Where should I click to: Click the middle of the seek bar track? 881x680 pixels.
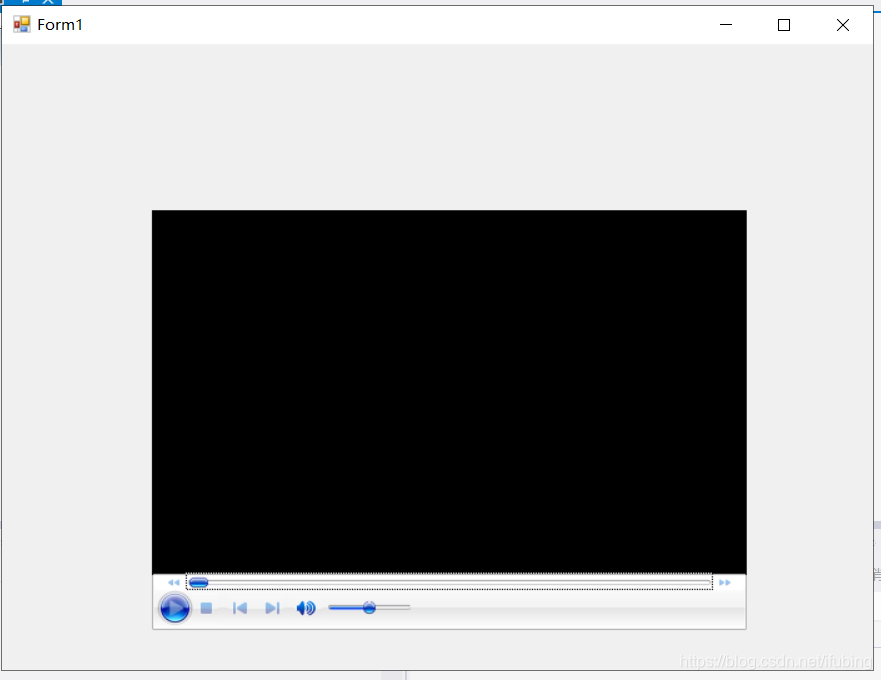click(449, 582)
